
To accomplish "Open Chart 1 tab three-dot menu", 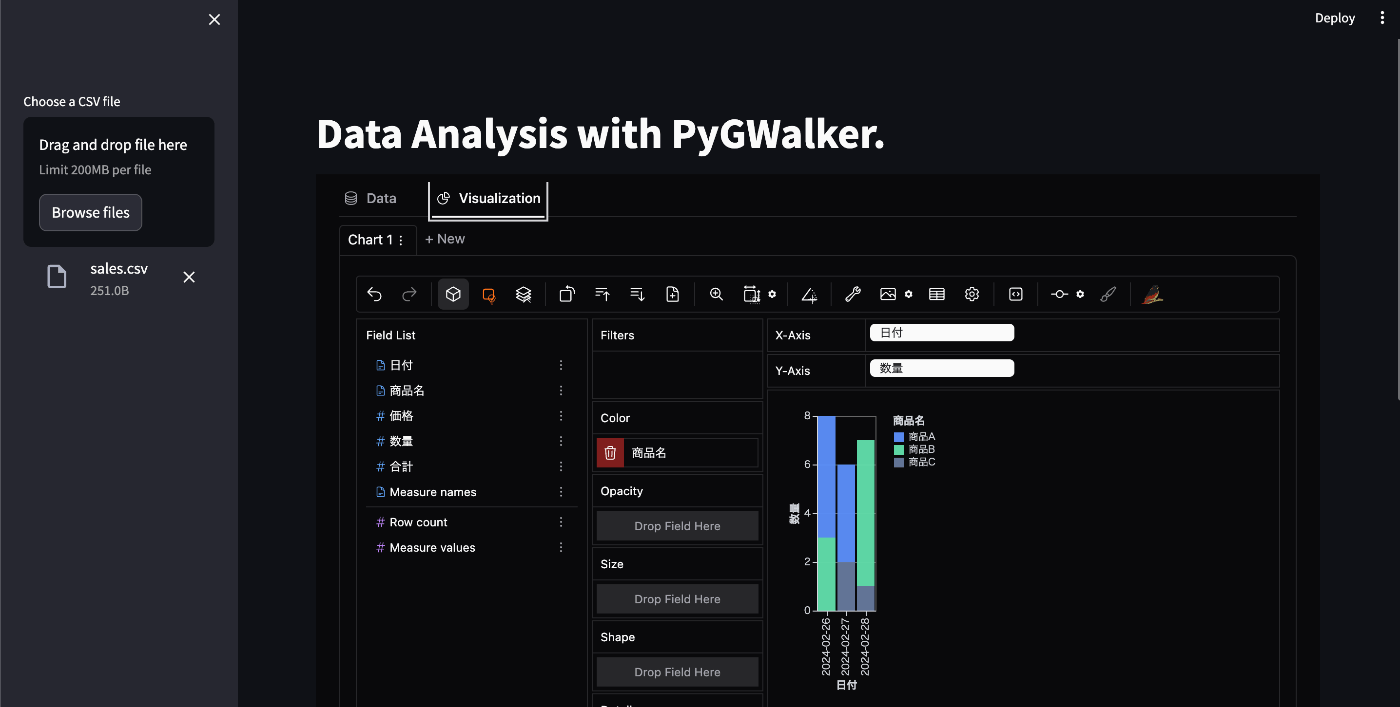I will click(401, 240).
